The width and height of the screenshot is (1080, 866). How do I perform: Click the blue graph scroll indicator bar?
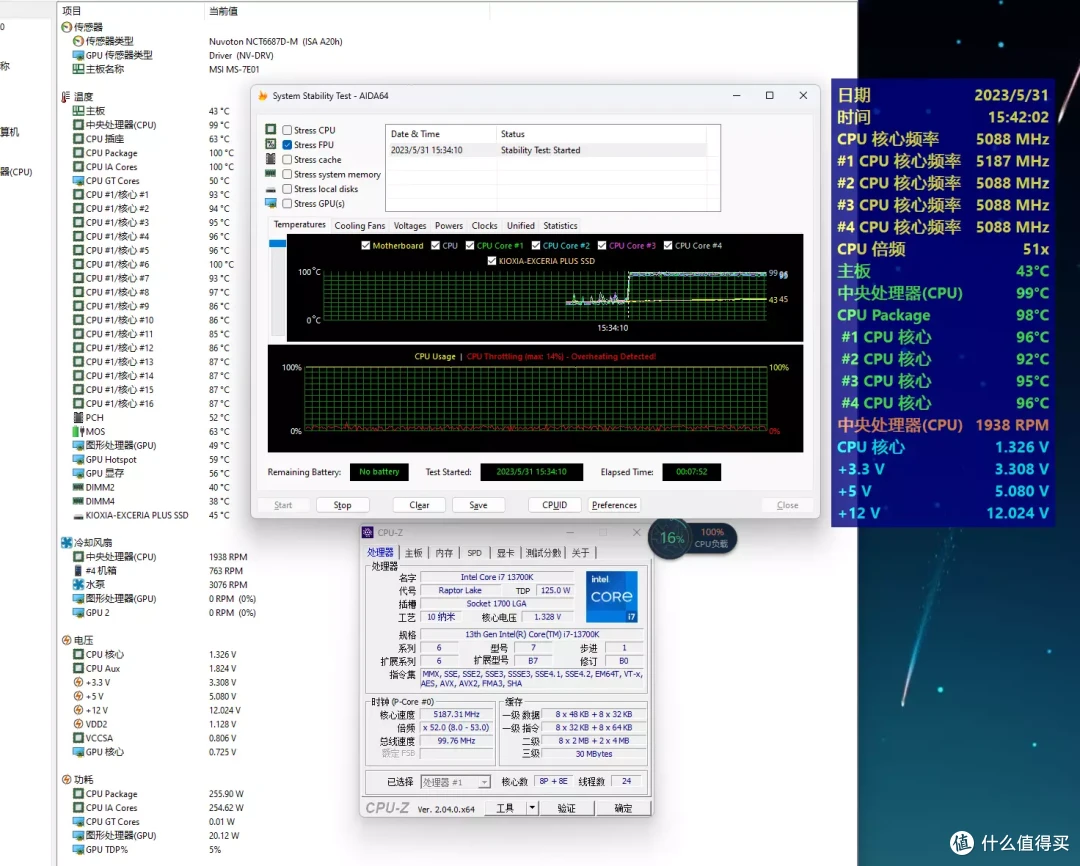278,243
